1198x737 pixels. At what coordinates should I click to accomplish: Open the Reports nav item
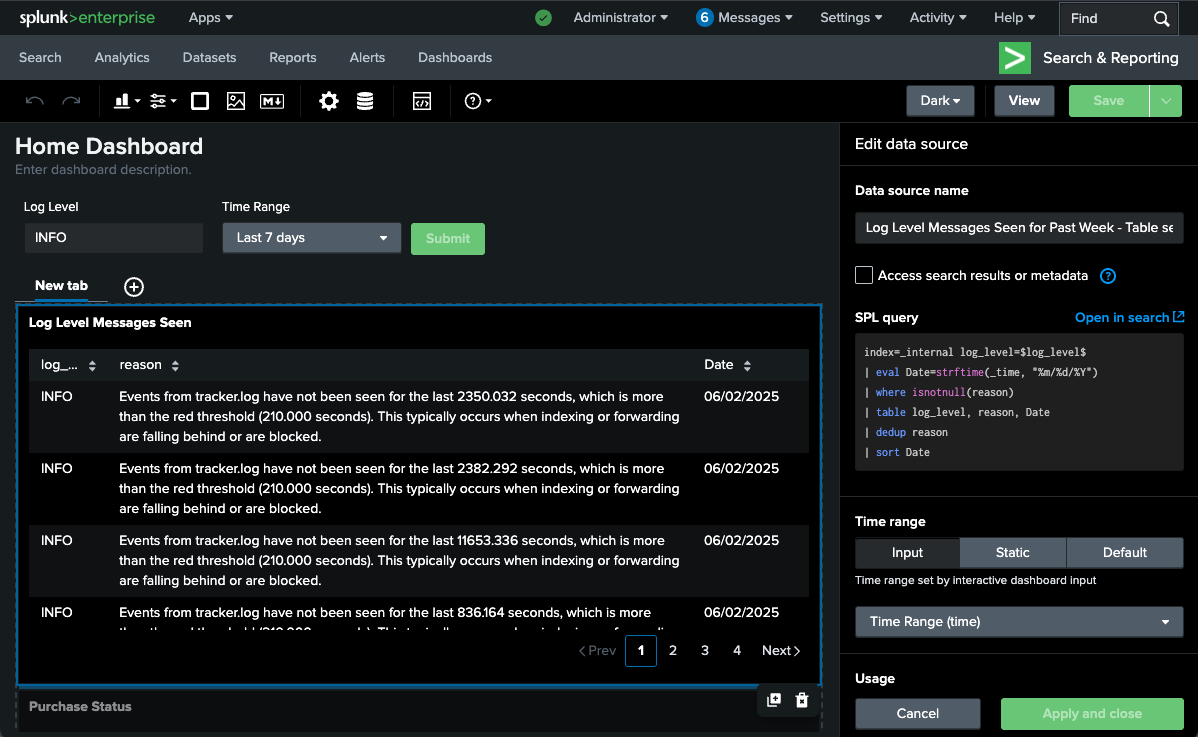pyautogui.click(x=293, y=57)
